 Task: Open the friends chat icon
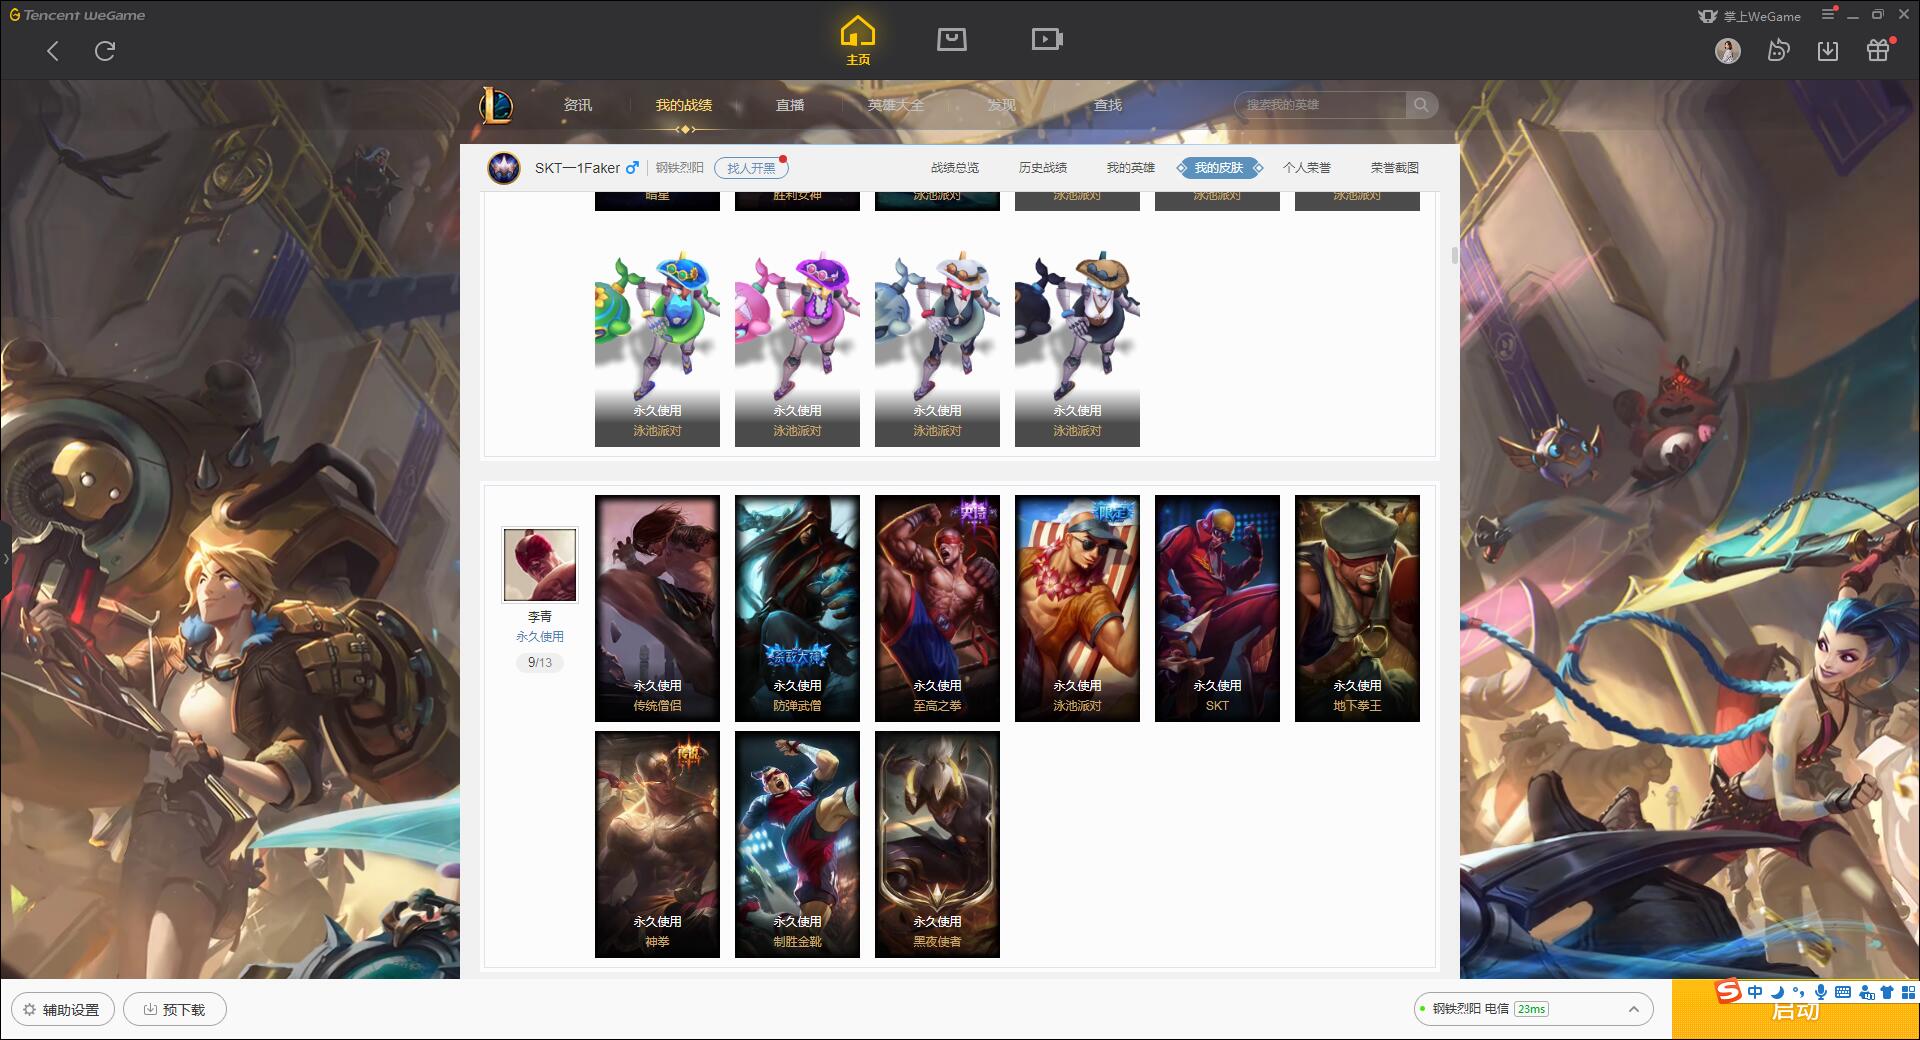pos(1778,50)
